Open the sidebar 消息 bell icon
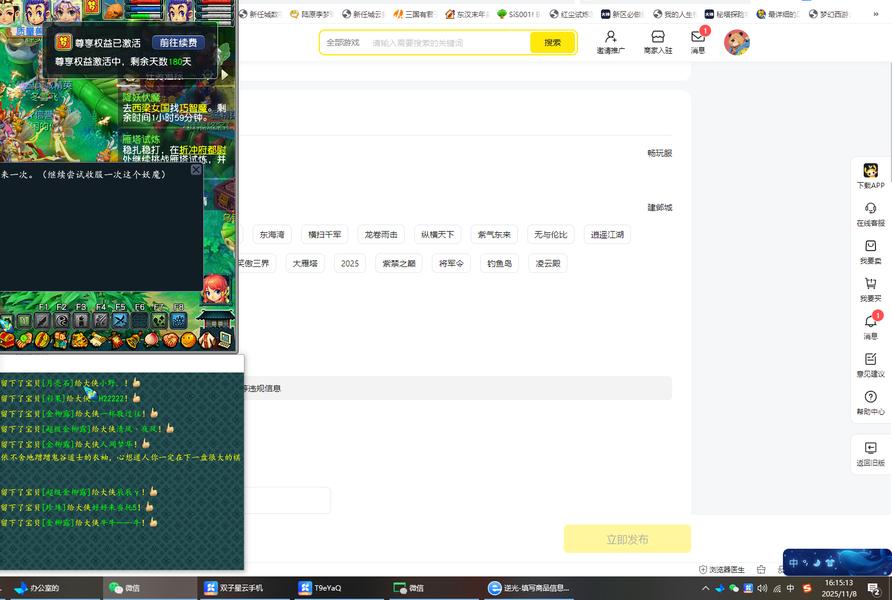Viewport: 892px width, 600px height. [870, 327]
